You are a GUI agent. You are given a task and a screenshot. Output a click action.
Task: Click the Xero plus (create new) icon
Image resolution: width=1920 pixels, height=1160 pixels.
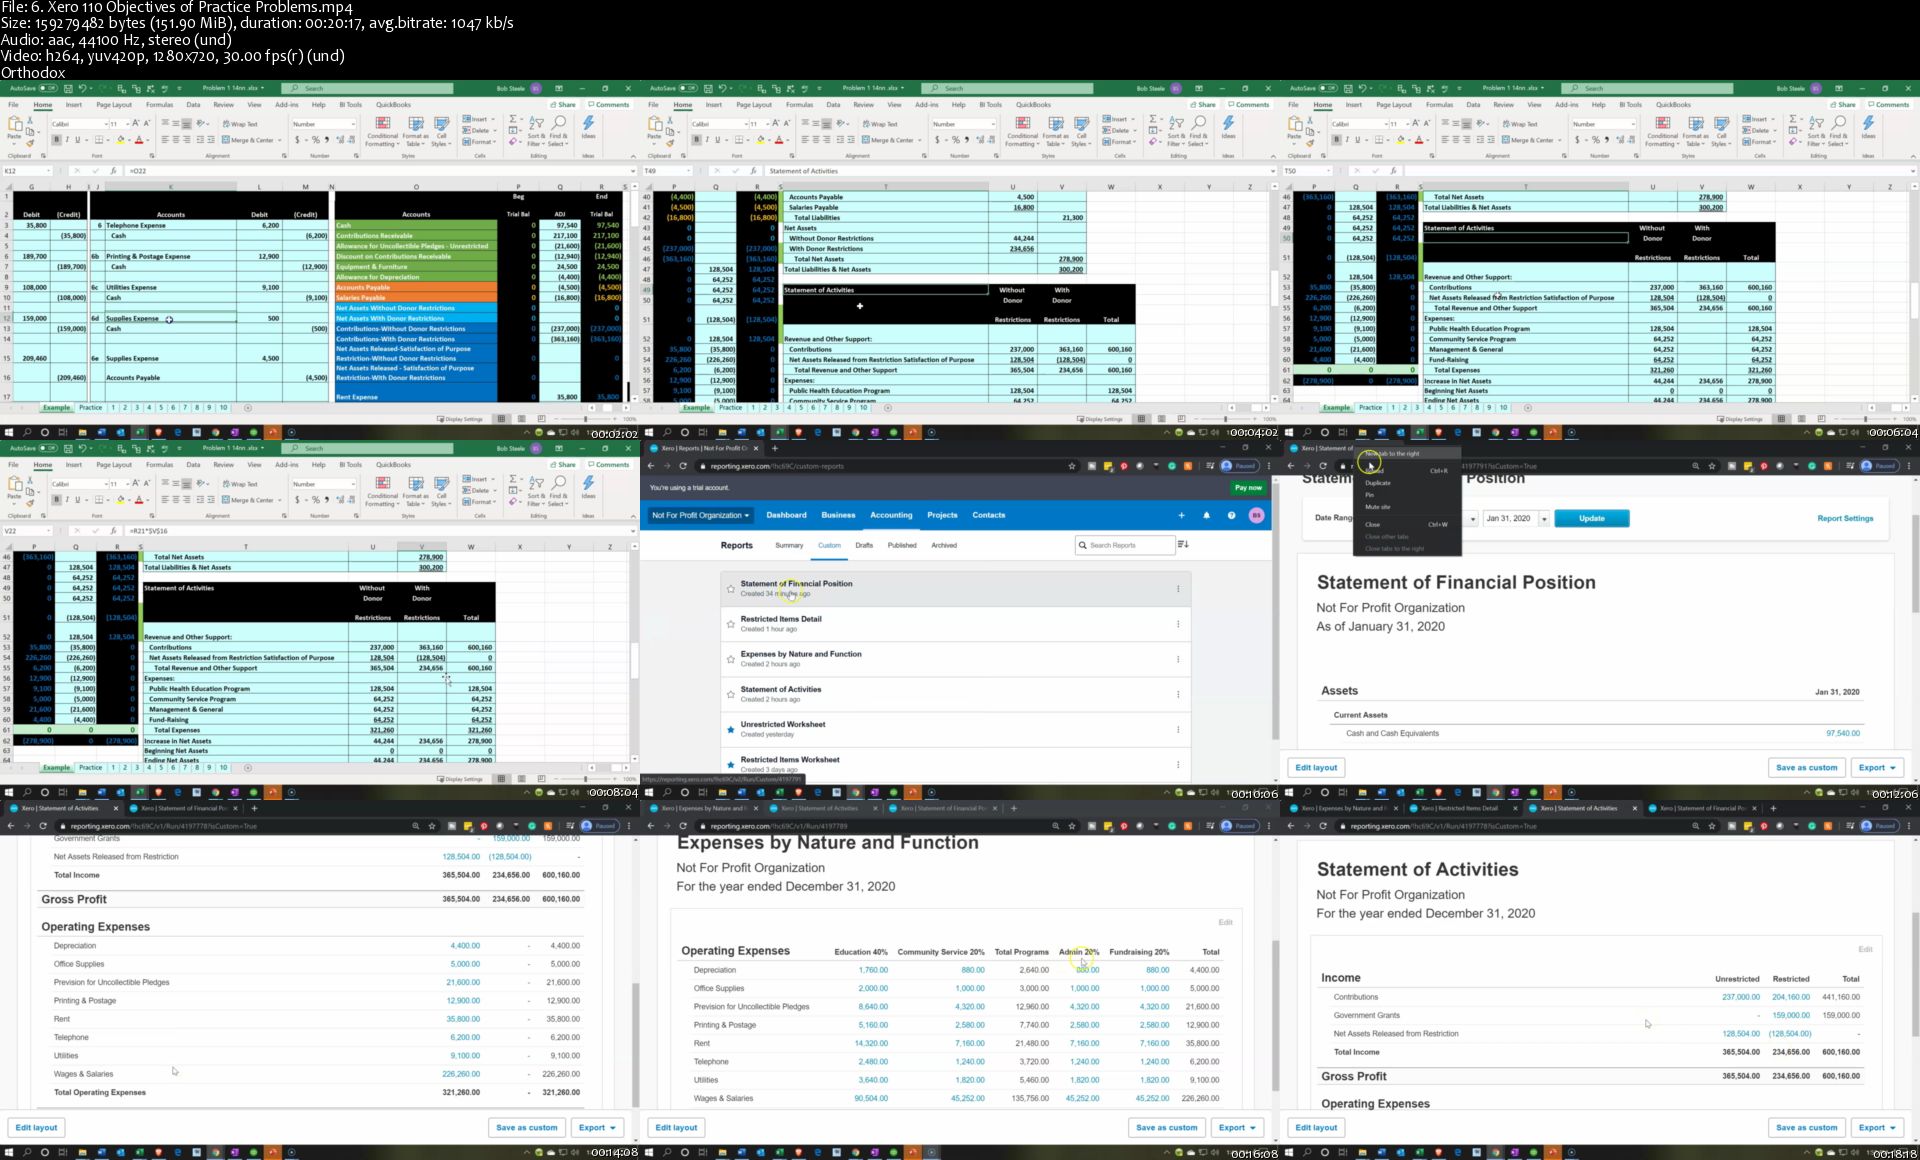(1181, 516)
